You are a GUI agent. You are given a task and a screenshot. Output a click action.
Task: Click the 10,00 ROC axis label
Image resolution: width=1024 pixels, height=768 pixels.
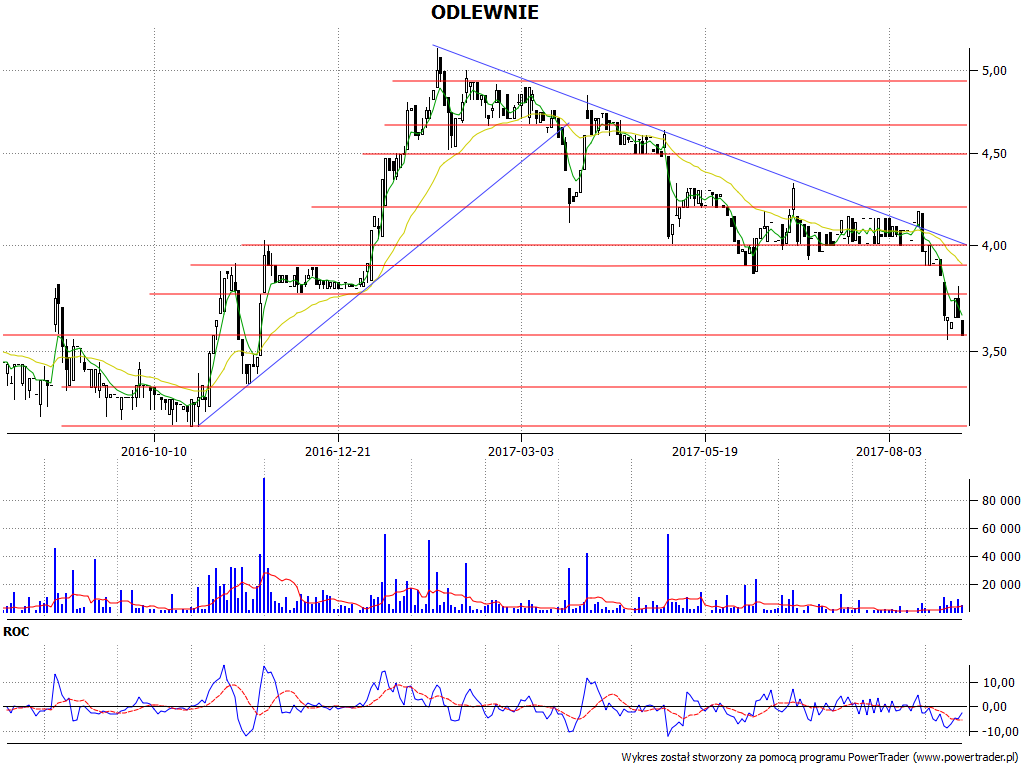pos(998,683)
